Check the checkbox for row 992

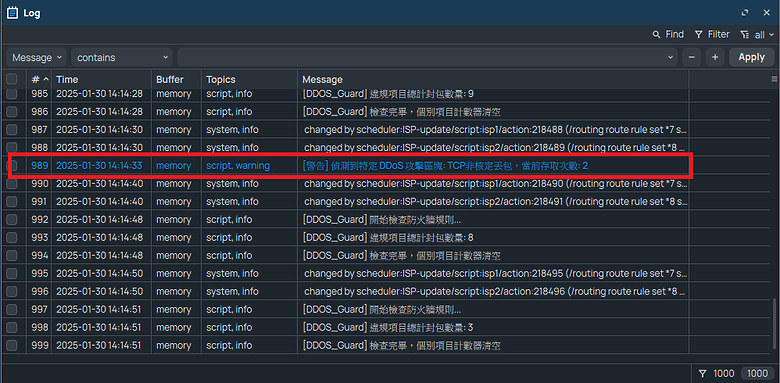pyautogui.click(x=11, y=220)
